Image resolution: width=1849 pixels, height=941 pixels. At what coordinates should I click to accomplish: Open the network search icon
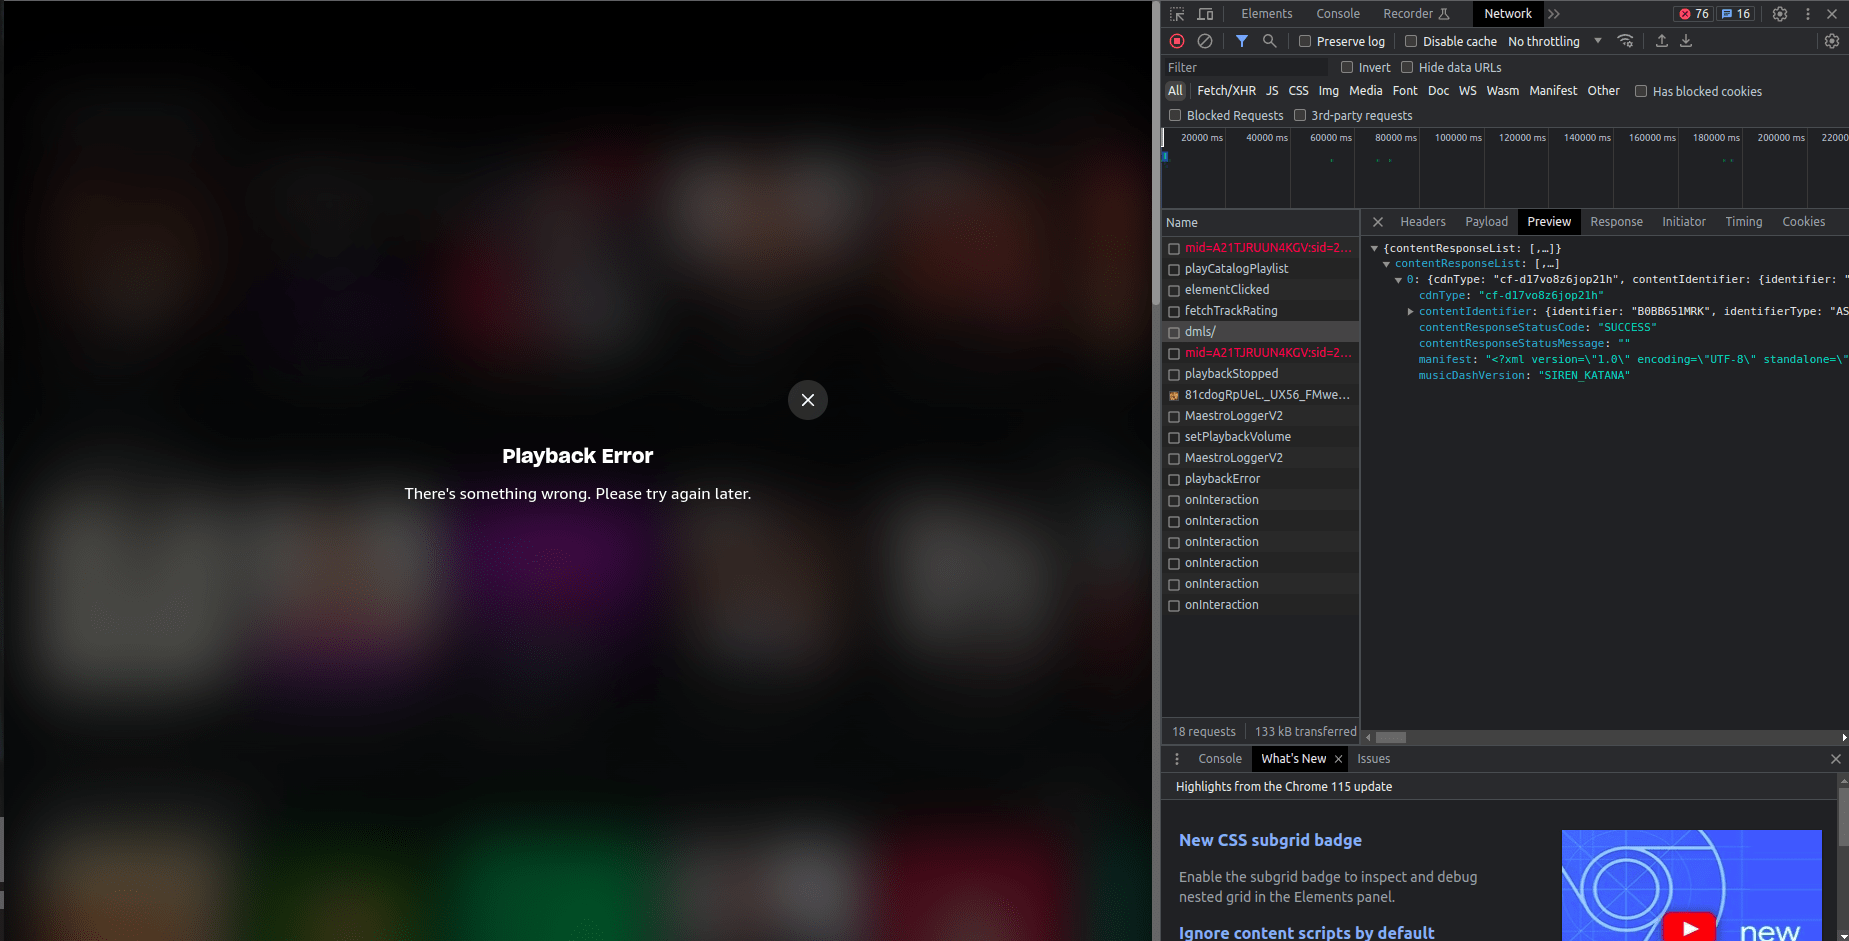point(1270,41)
